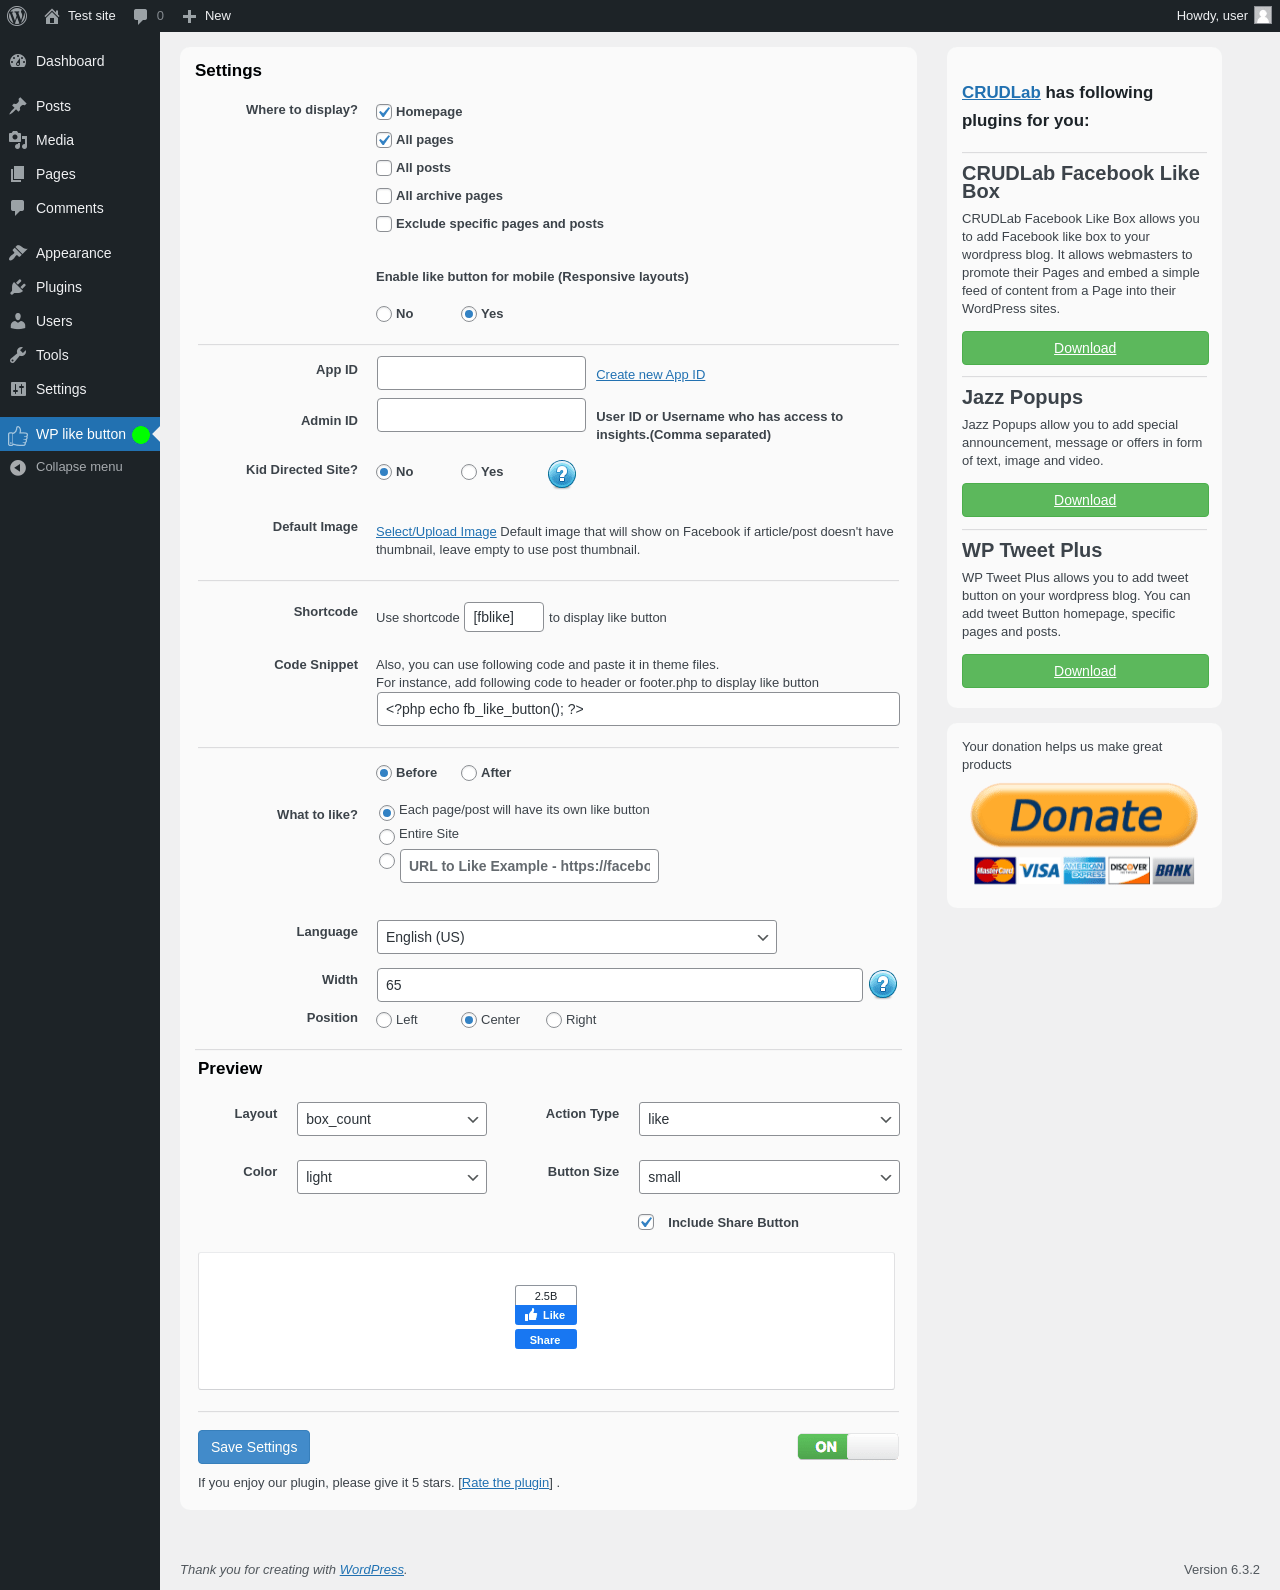The height and width of the screenshot is (1590, 1280).
Task: Download the Jazz Popups plugin
Action: coord(1085,500)
